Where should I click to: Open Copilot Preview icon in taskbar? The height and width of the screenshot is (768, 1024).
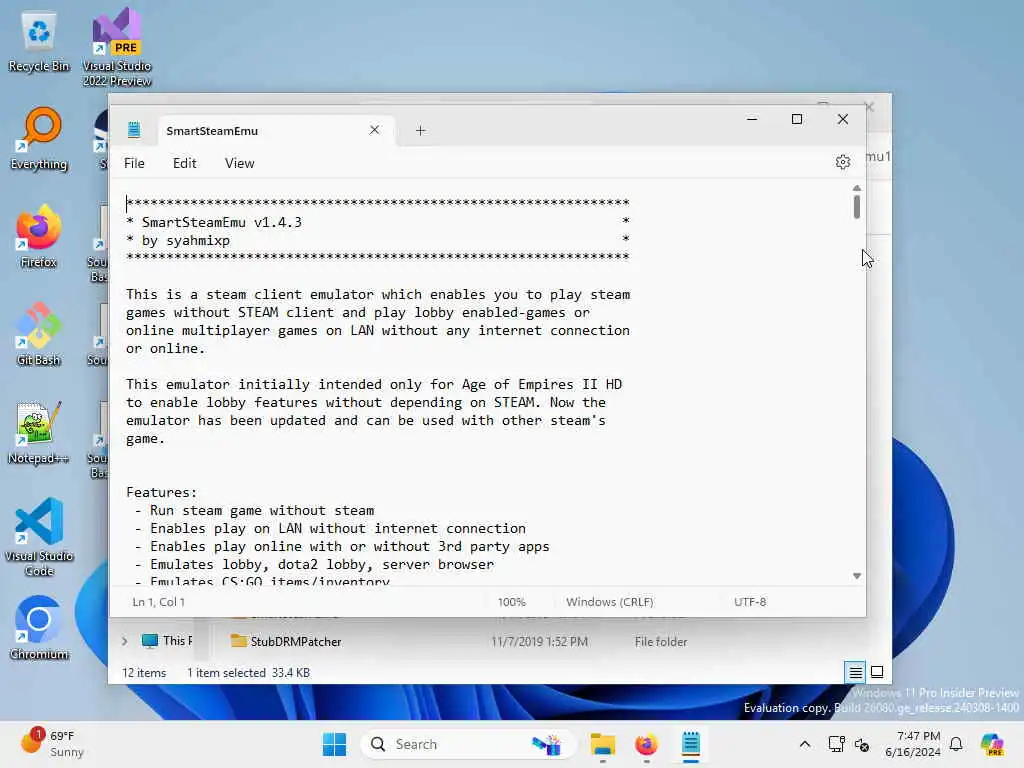click(992, 744)
